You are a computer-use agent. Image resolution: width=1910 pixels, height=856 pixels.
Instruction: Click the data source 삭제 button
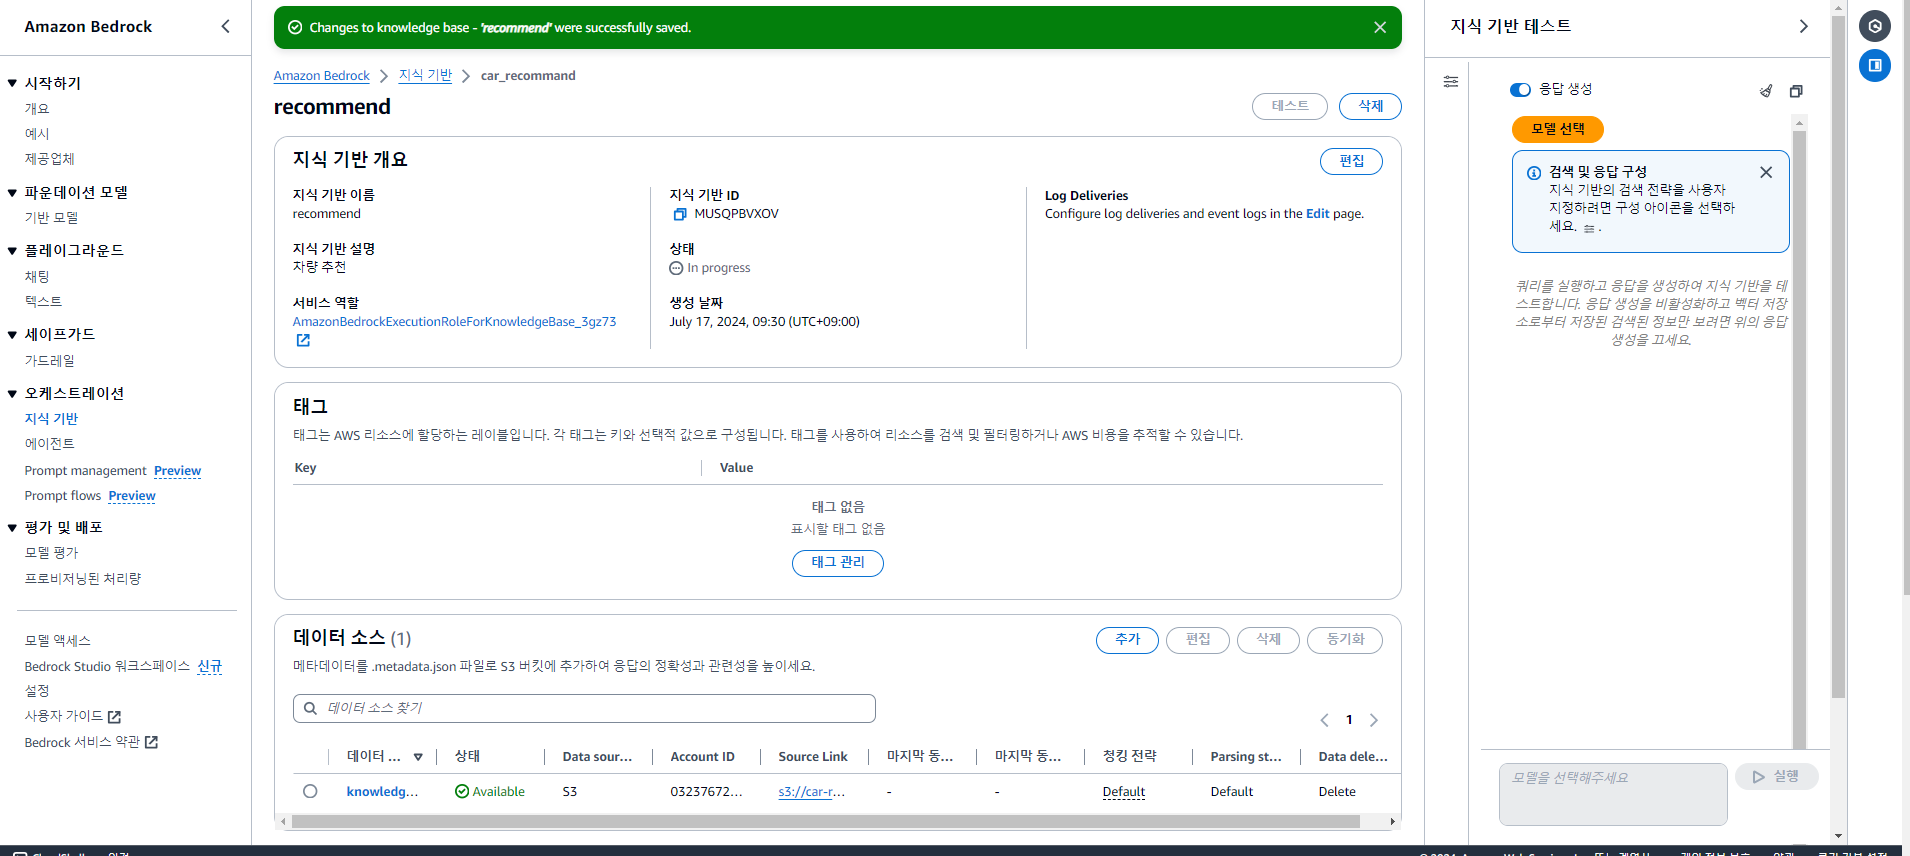click(1268, 640)
